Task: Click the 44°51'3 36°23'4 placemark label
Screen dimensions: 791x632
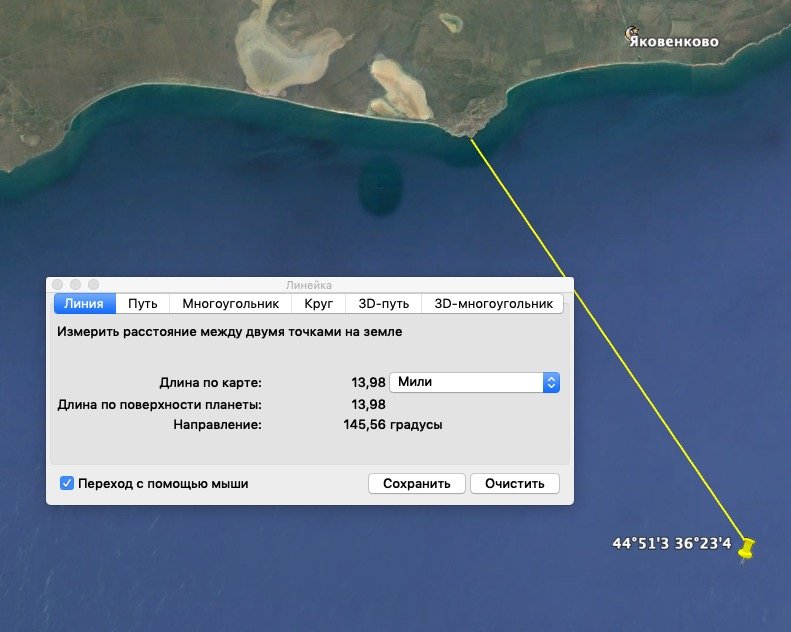Action: pyautogui.click(x=671, y=544)
